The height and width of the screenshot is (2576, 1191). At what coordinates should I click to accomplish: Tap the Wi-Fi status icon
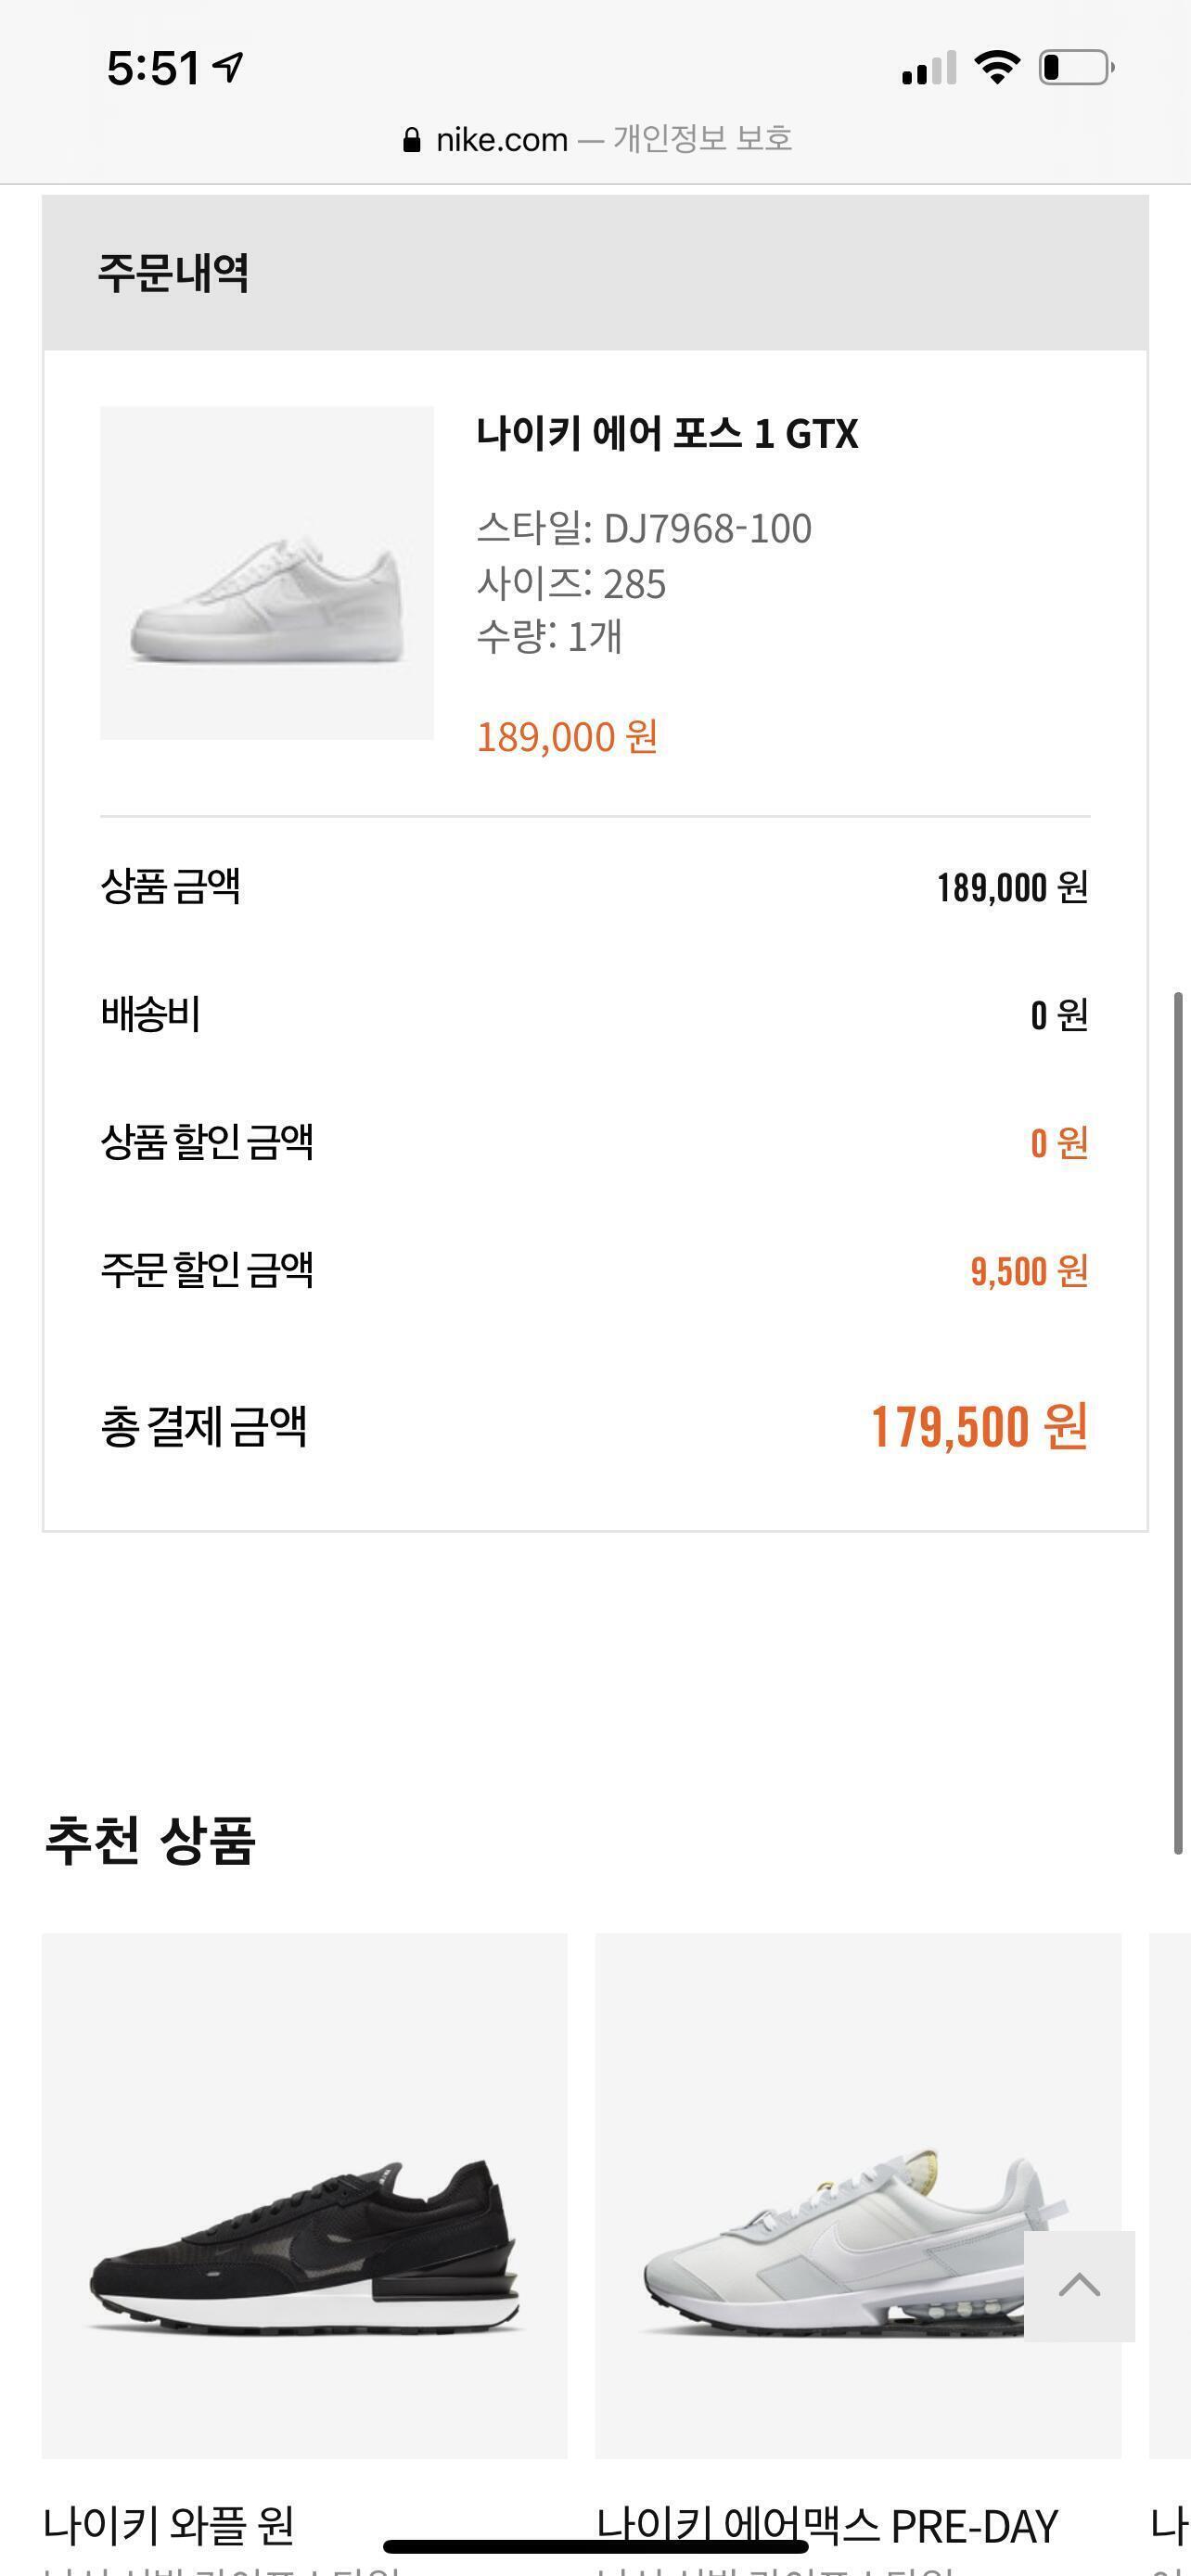(x=997, y=67)
